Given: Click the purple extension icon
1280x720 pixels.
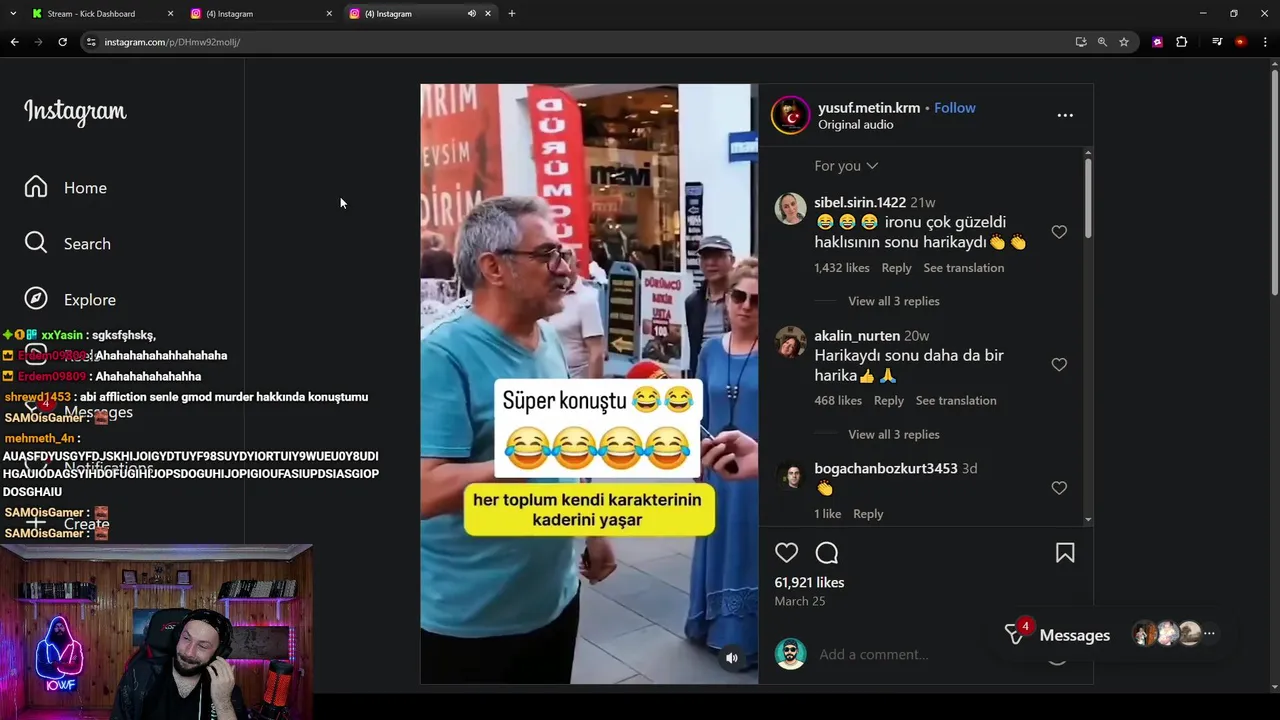Looking at the screenshot, I should pos(1158,42).
